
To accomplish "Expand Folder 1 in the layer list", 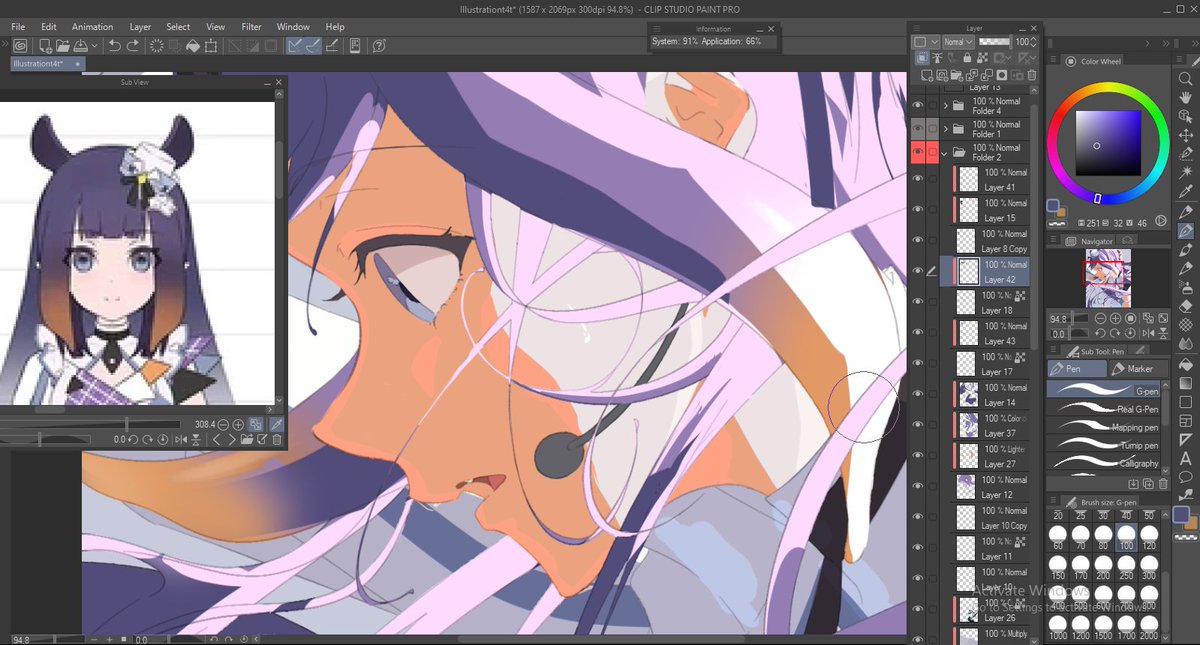I will point(945,129).
